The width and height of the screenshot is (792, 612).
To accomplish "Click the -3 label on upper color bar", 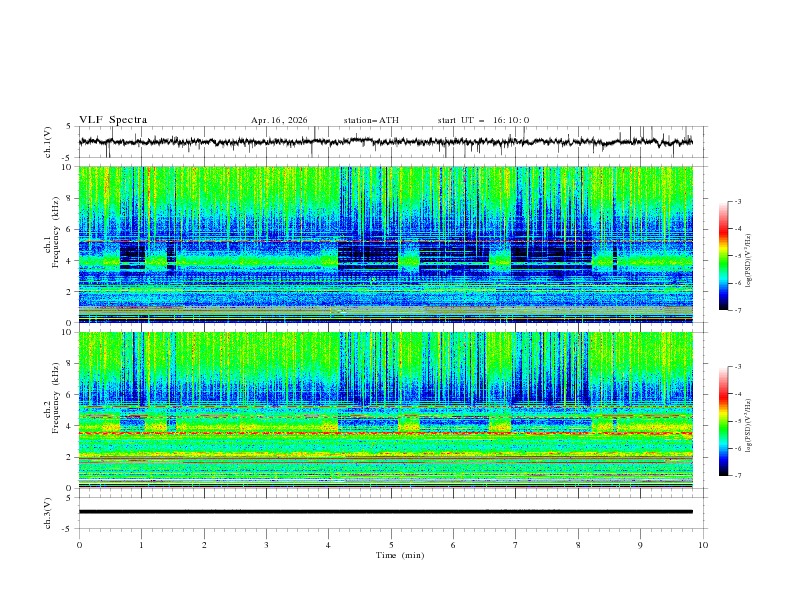I will [x=737, y=201].
